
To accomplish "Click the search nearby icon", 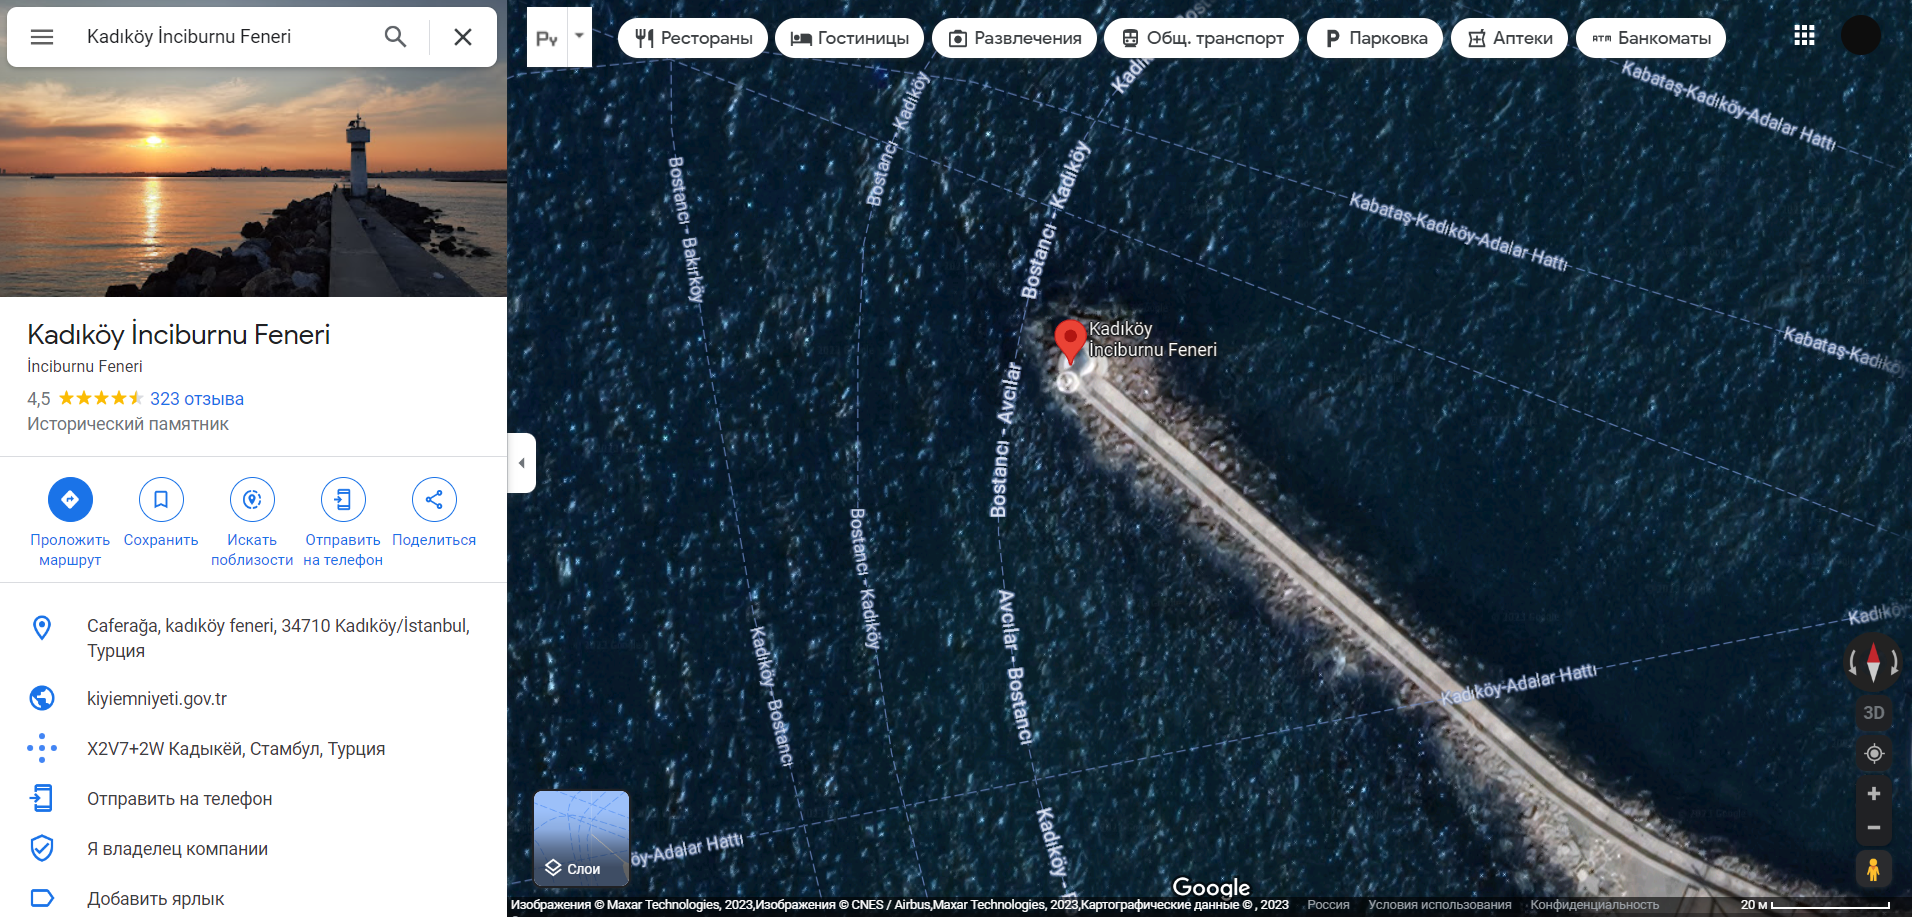I will [252, 499].
